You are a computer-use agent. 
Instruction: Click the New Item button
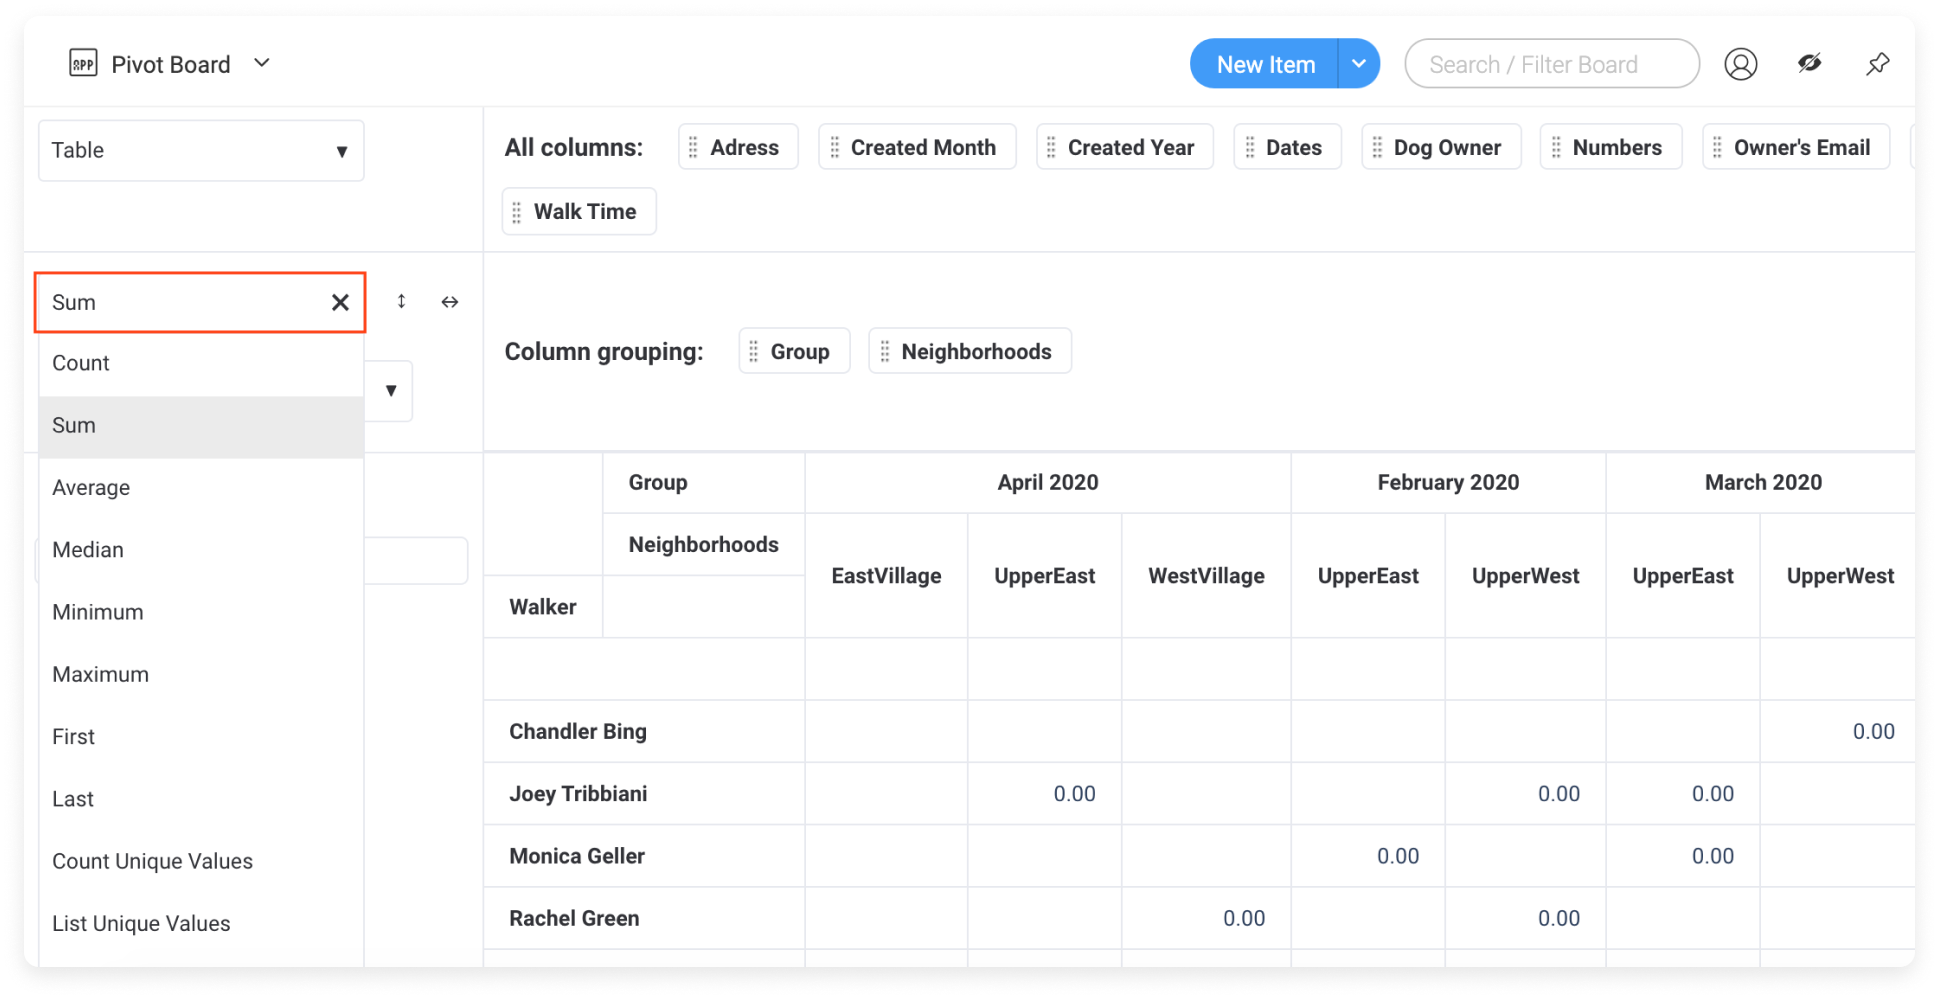point(1265,64)
